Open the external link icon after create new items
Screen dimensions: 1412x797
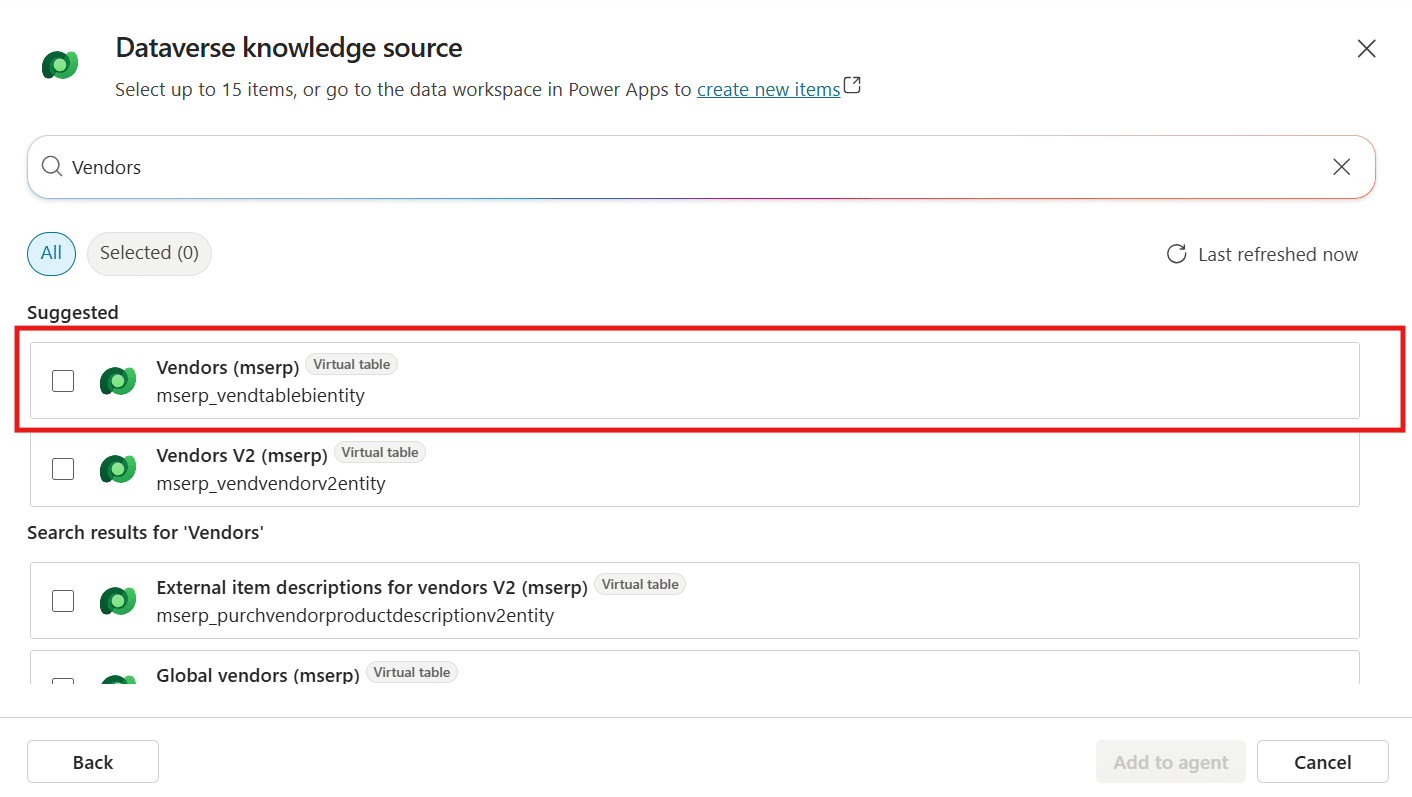click(x=852, y=86)
